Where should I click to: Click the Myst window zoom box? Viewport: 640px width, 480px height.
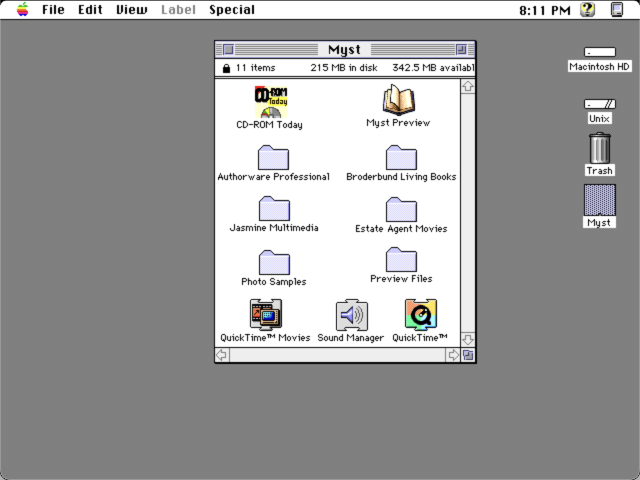[x=461, y=50]
